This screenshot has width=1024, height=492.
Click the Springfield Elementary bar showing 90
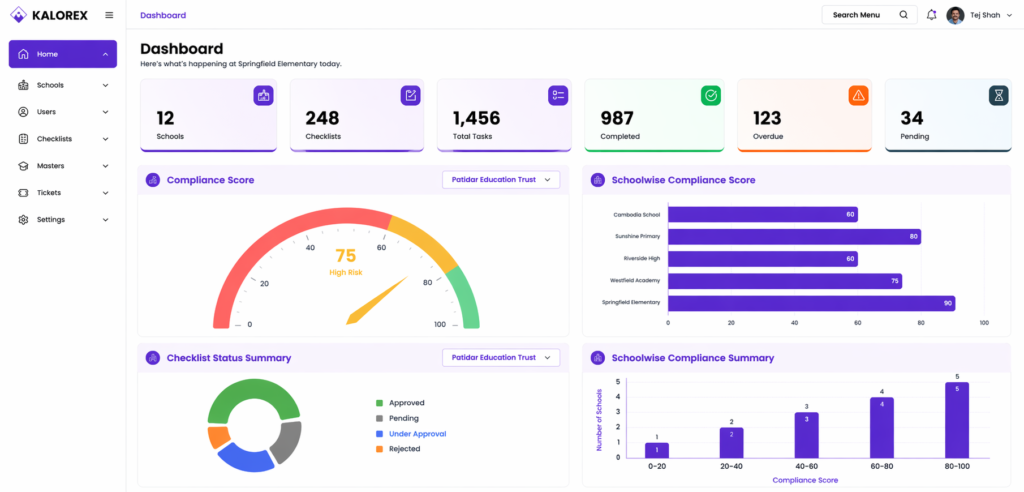coord(811,303)
